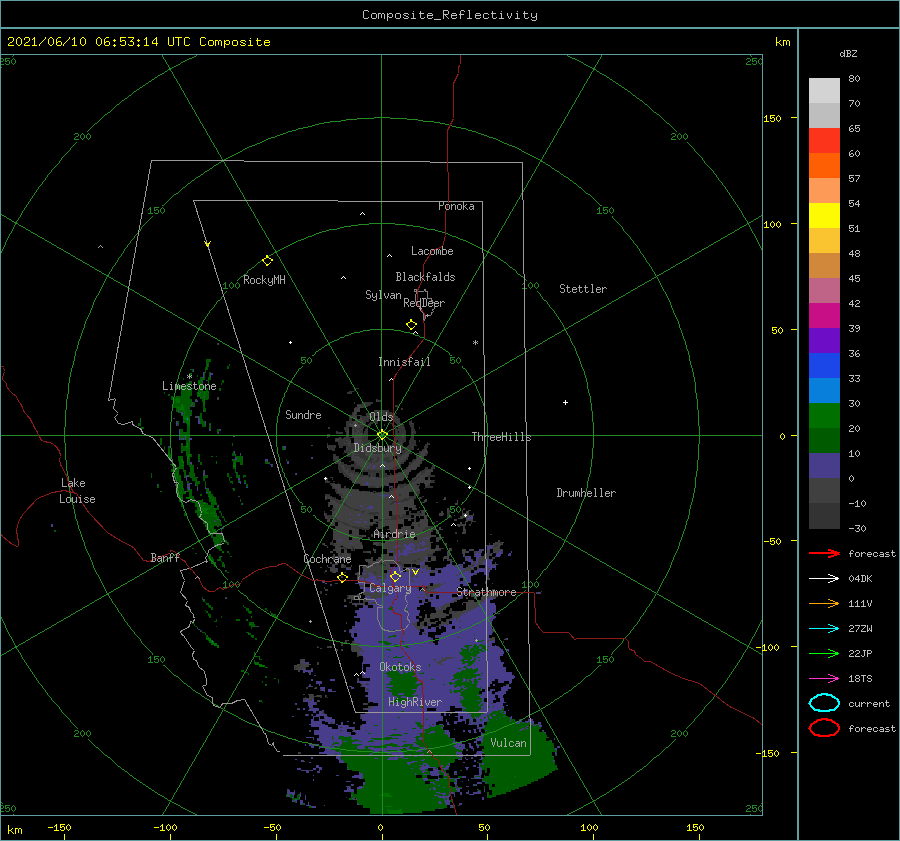Select the cyan current ellipse legend icon
The image size is (900, 841).
point(824,703)
